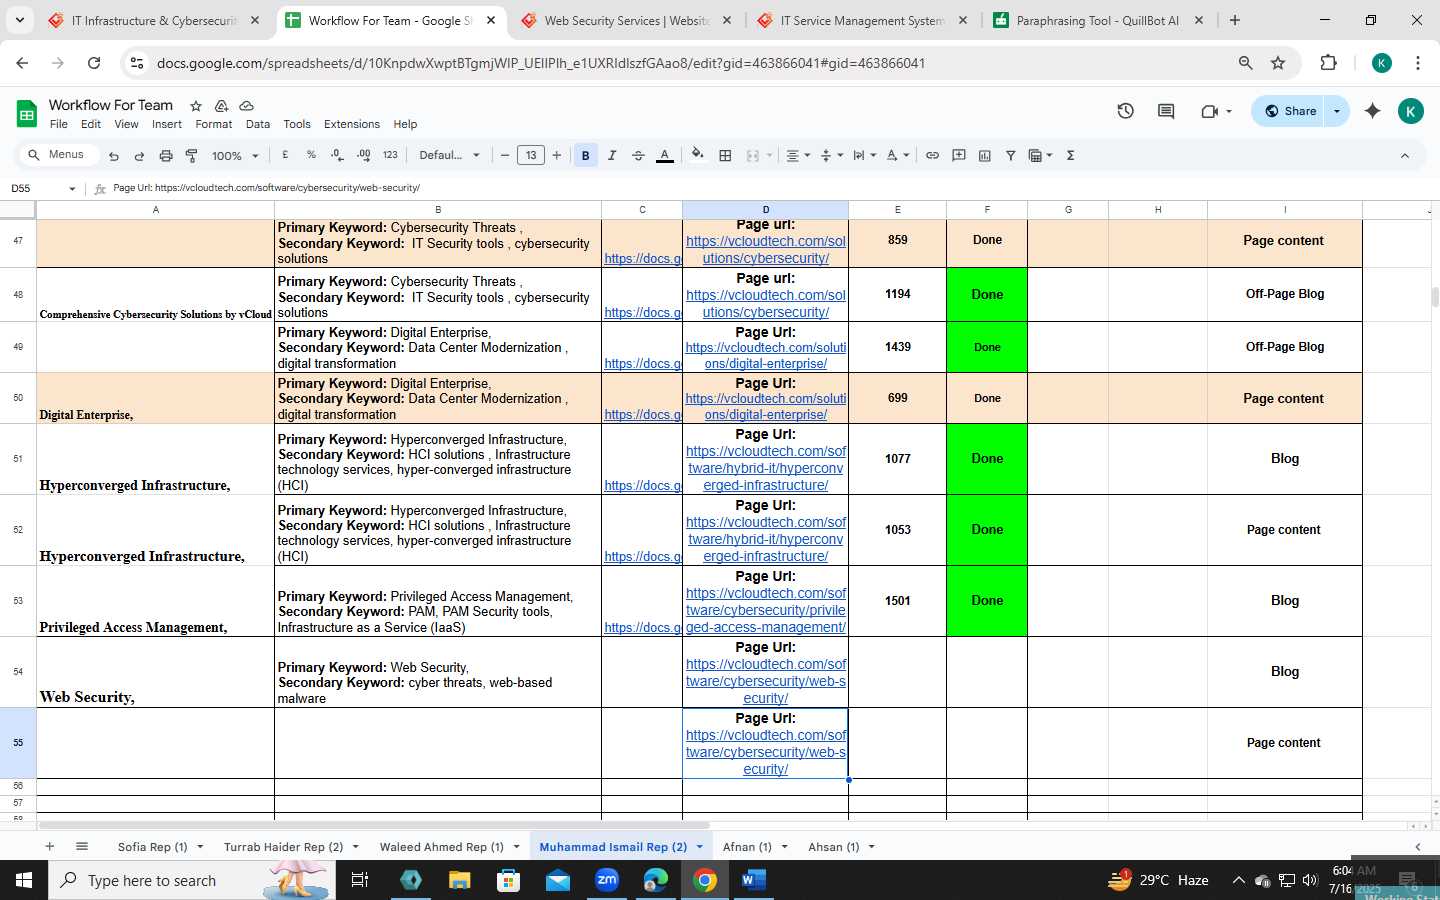This screenshot has height=900, width=1440.
Task: Open the Extensions menu
Action: pyautogui.click(x=352, y=124)
